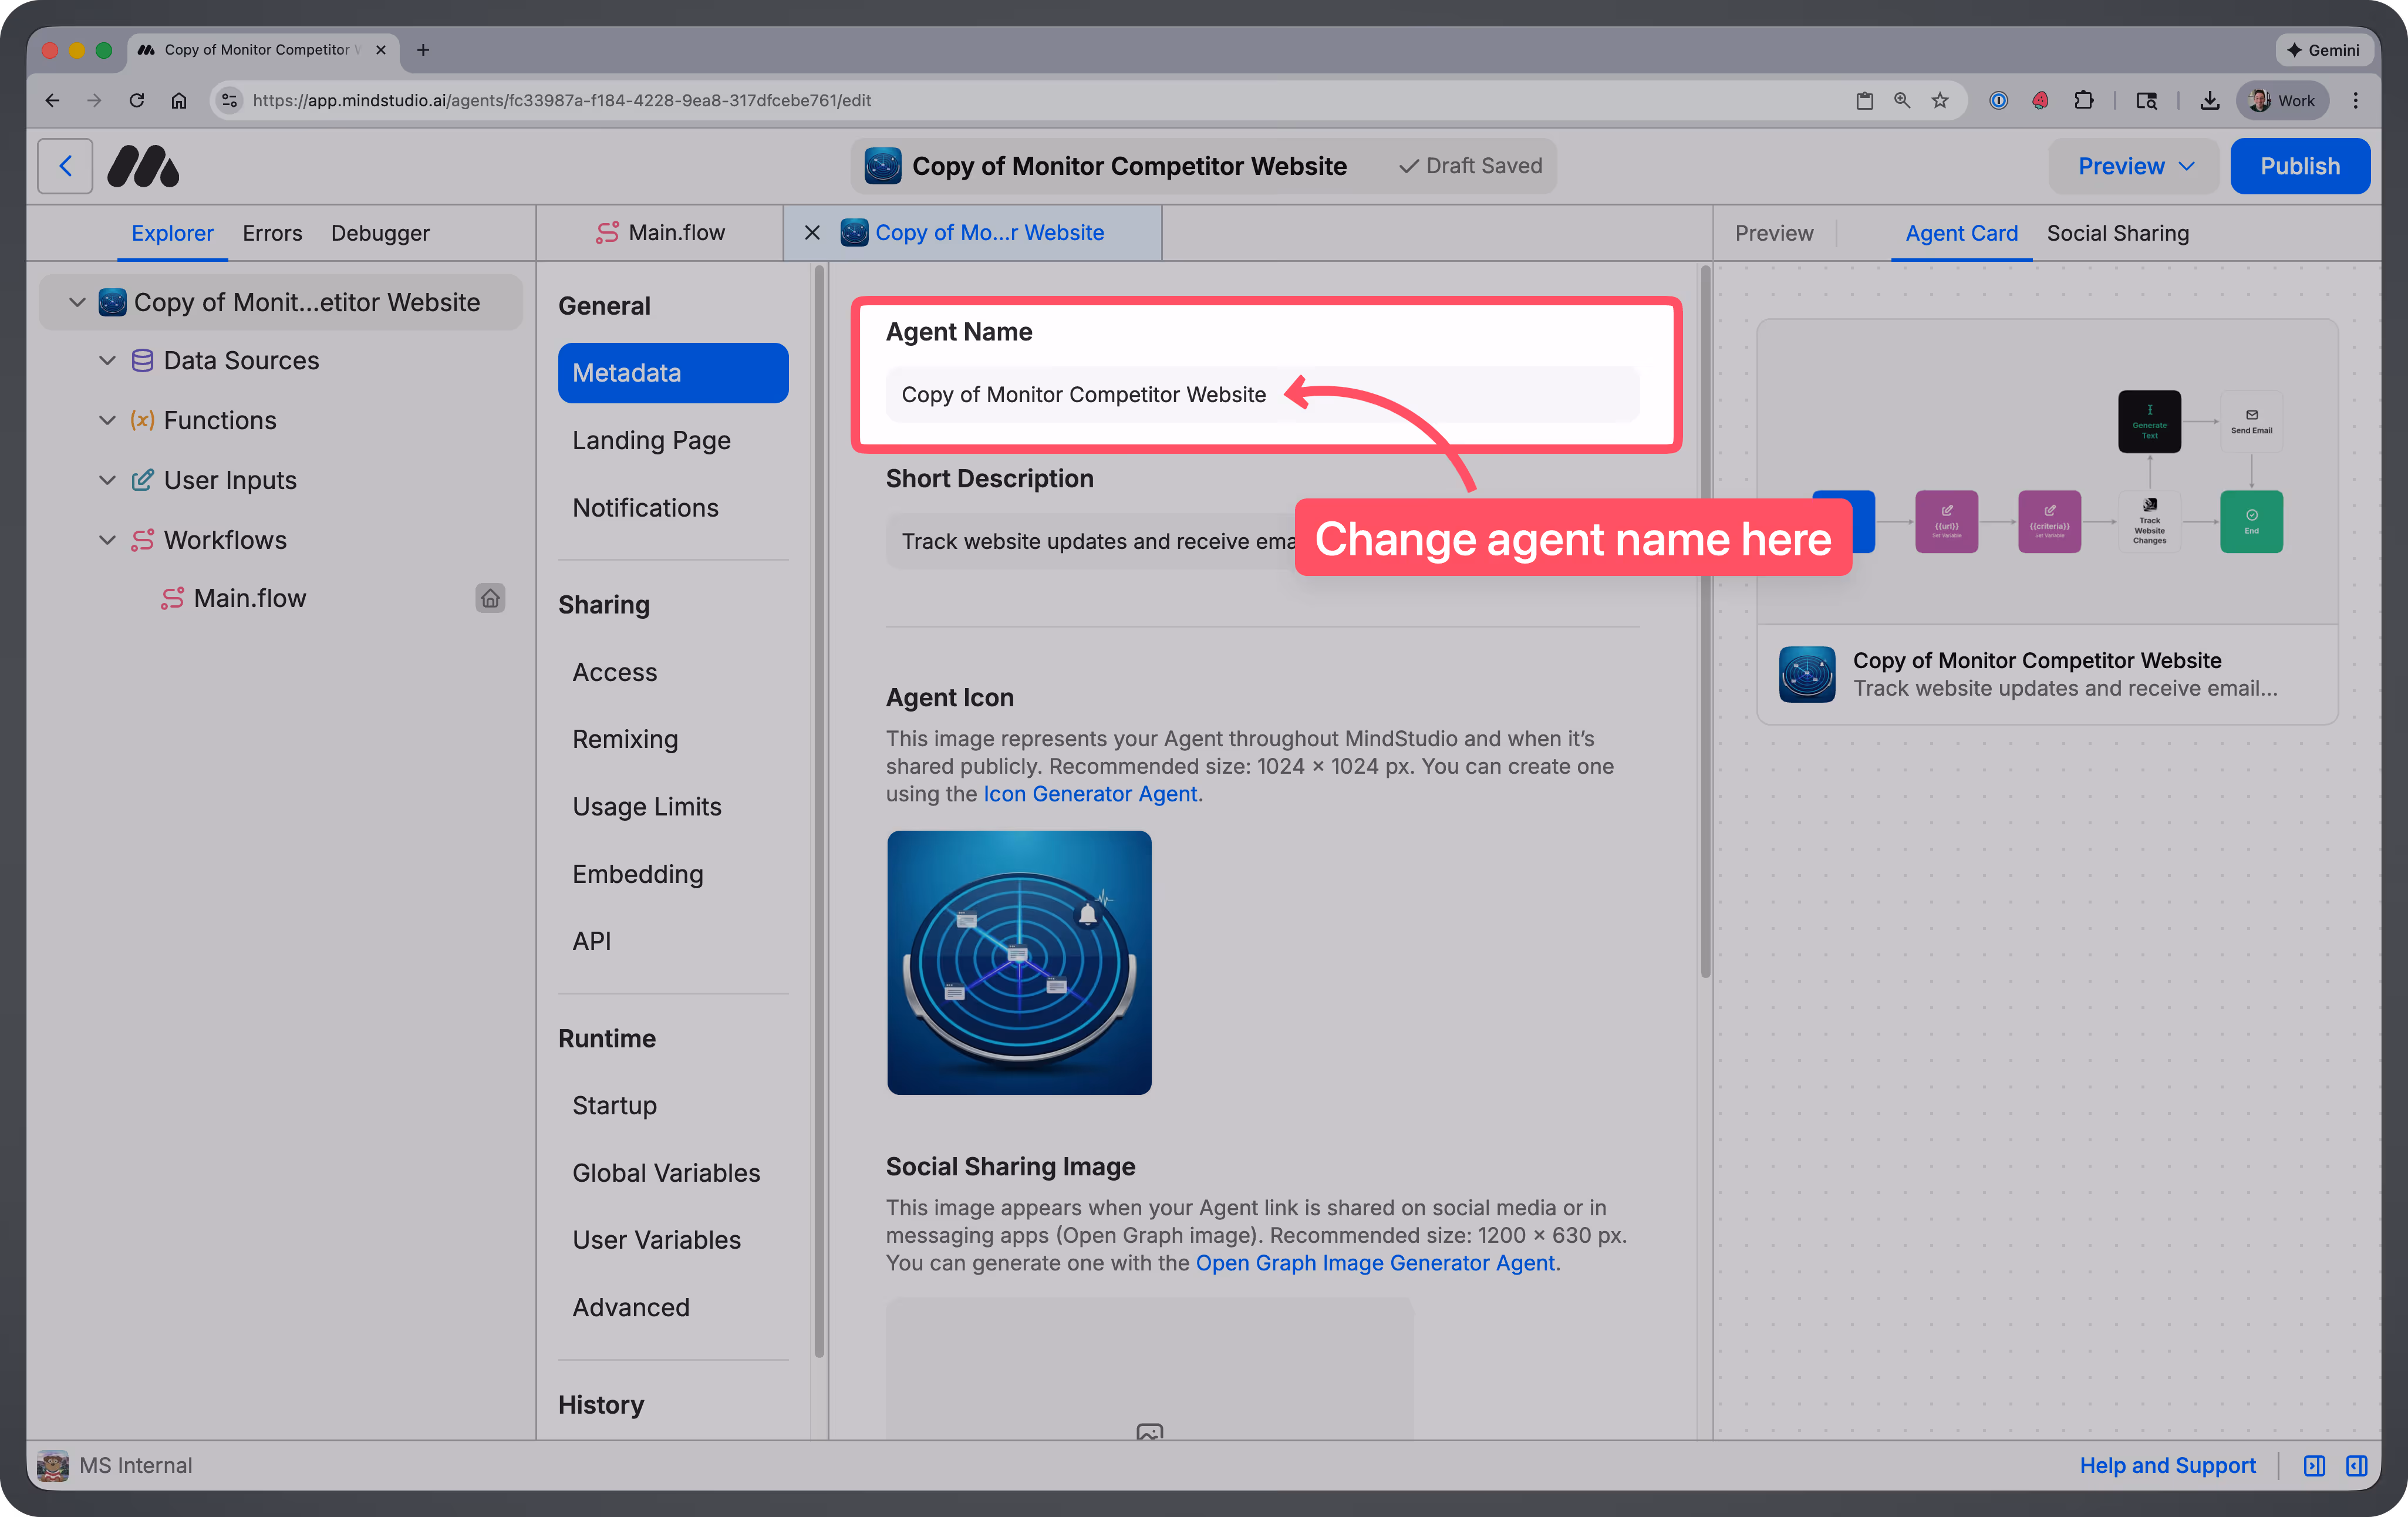Close the Copy of Mo...r Website tab
The width and height of the screenshot is (2408, 1517).
(812, 233)
